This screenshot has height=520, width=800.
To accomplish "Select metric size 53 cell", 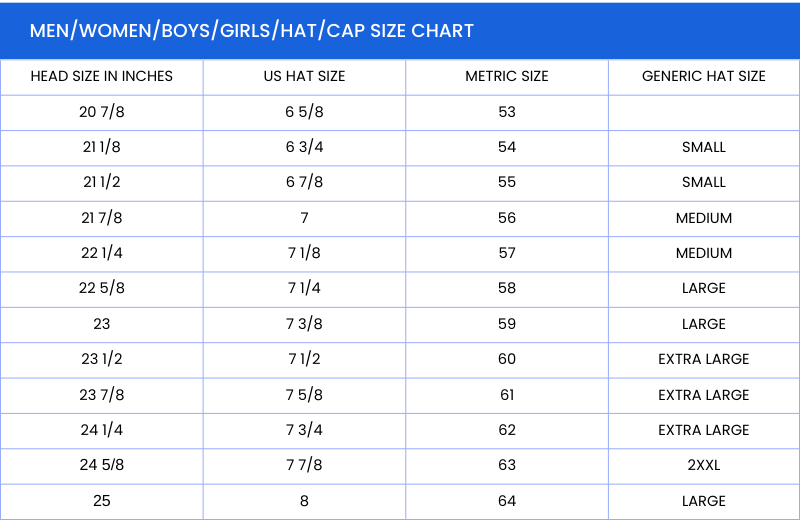I will point(507,111).
